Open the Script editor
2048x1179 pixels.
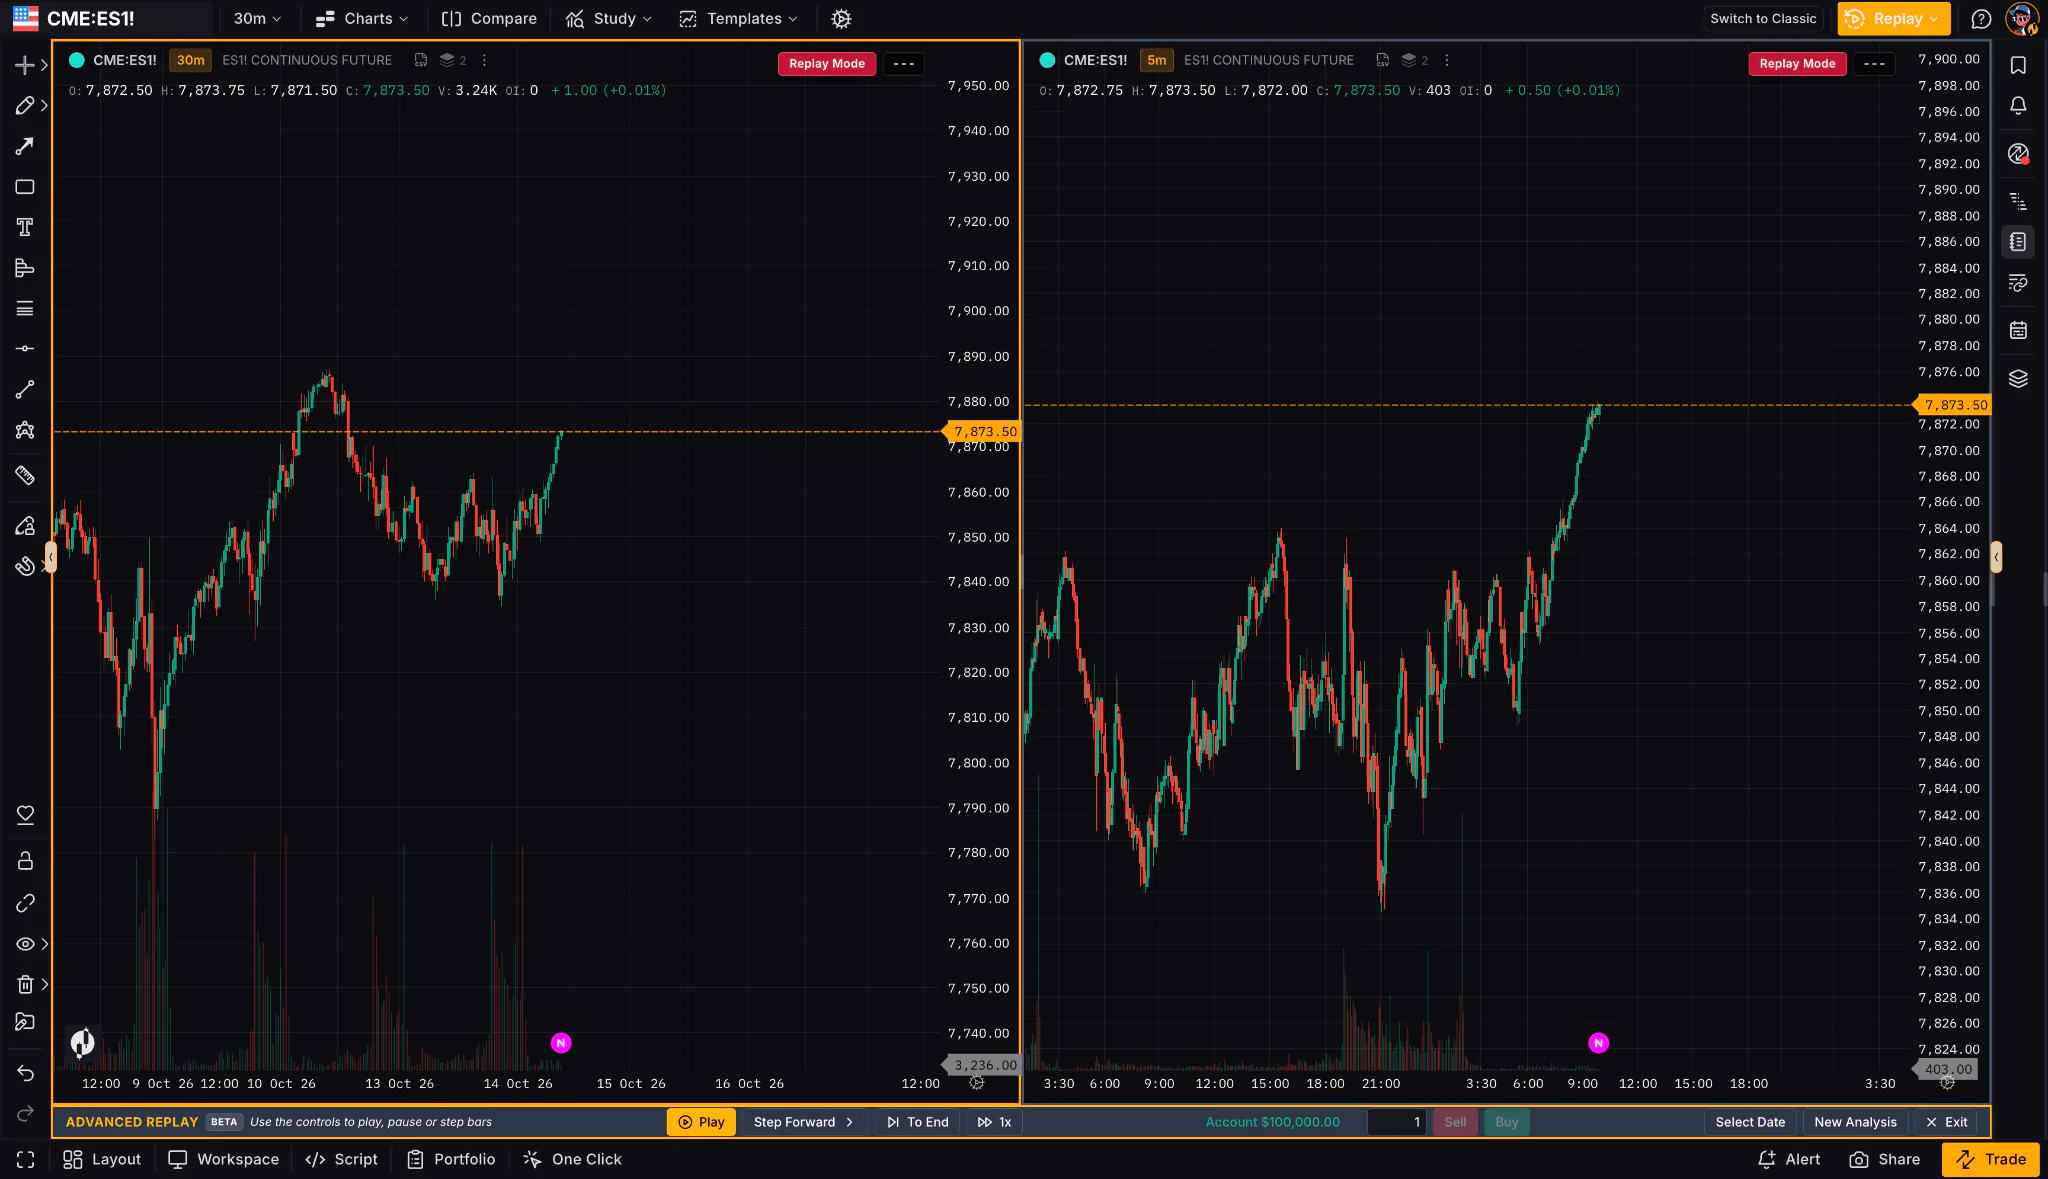(342, 1159)
